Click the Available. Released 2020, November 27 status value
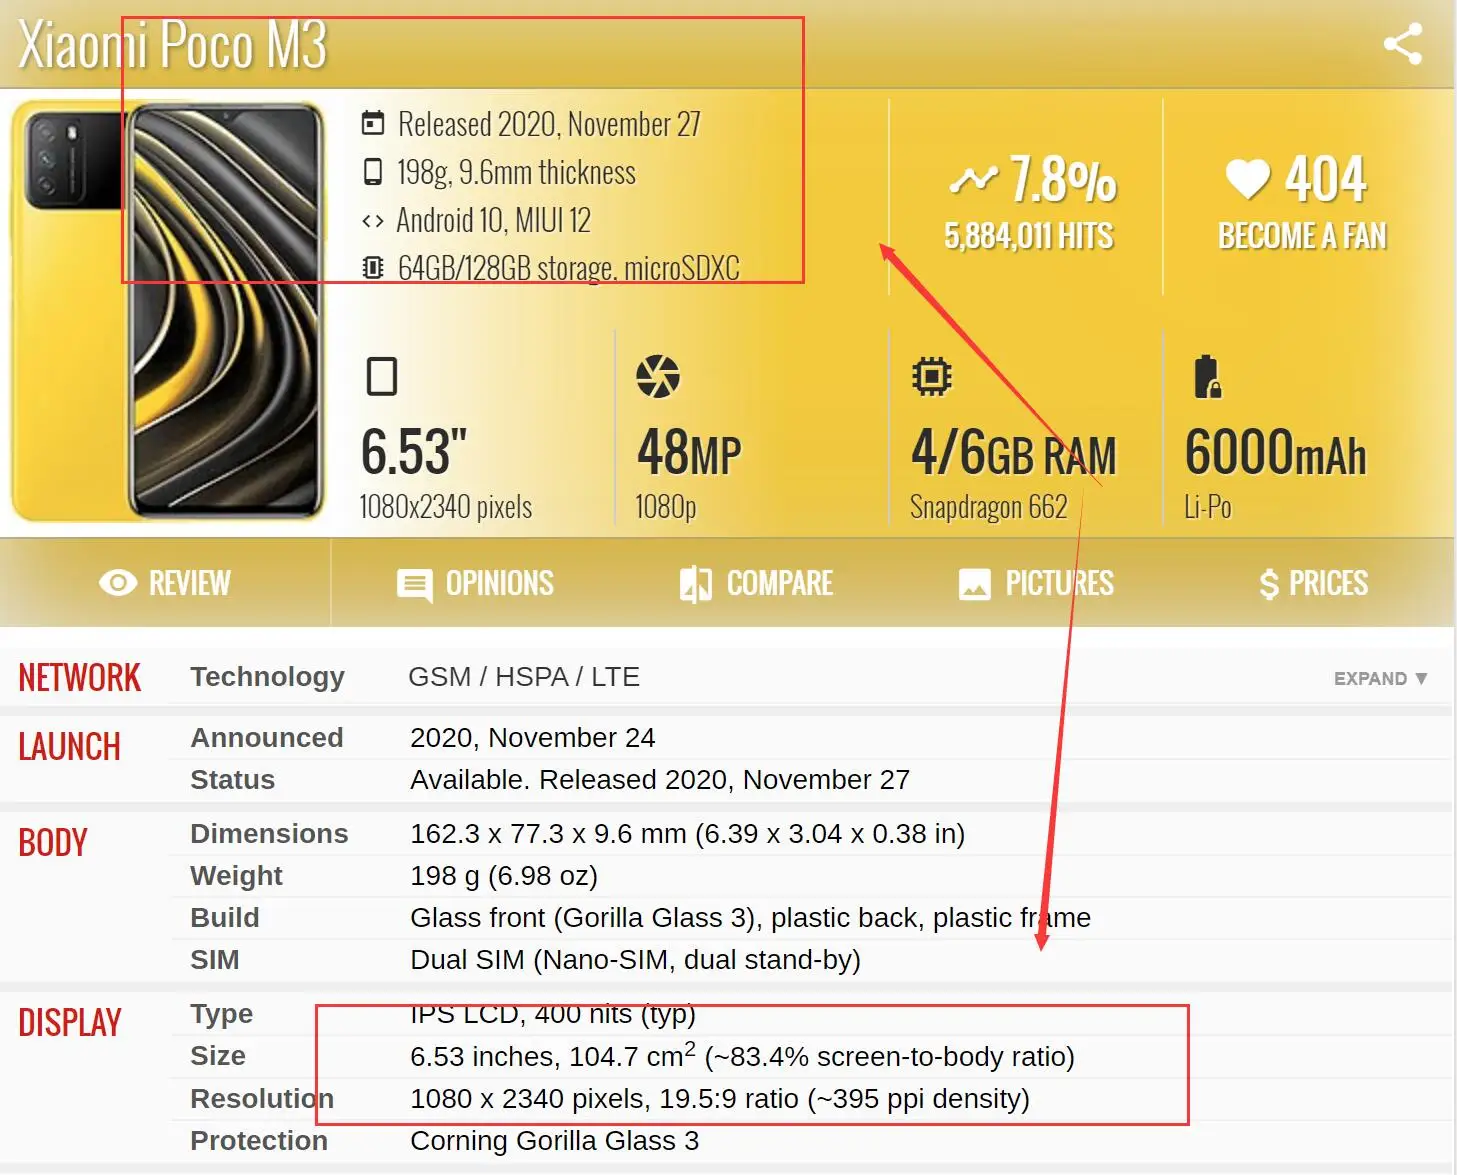 660,780
